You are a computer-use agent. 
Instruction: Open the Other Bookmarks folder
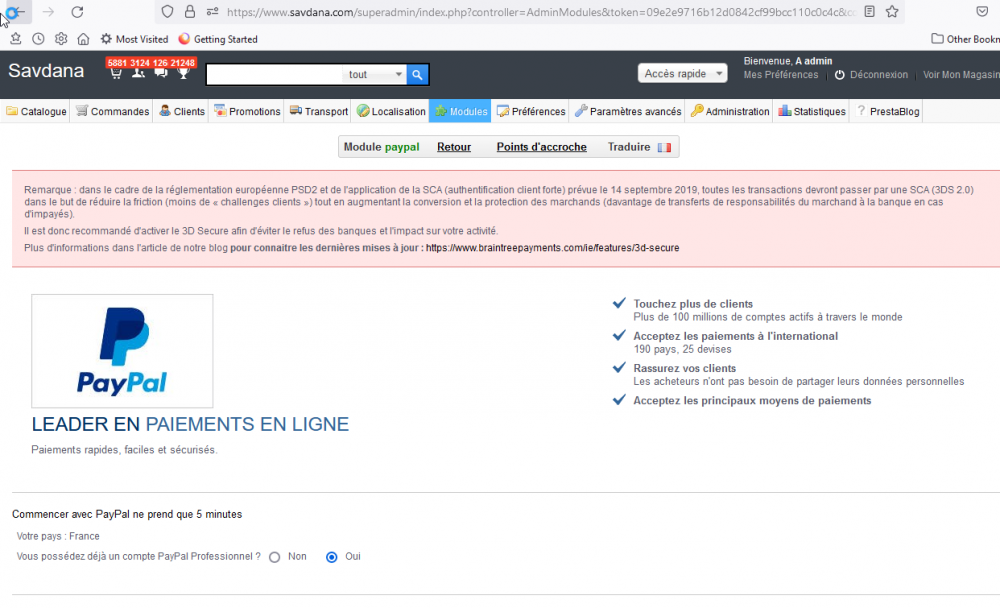[966, 39]
